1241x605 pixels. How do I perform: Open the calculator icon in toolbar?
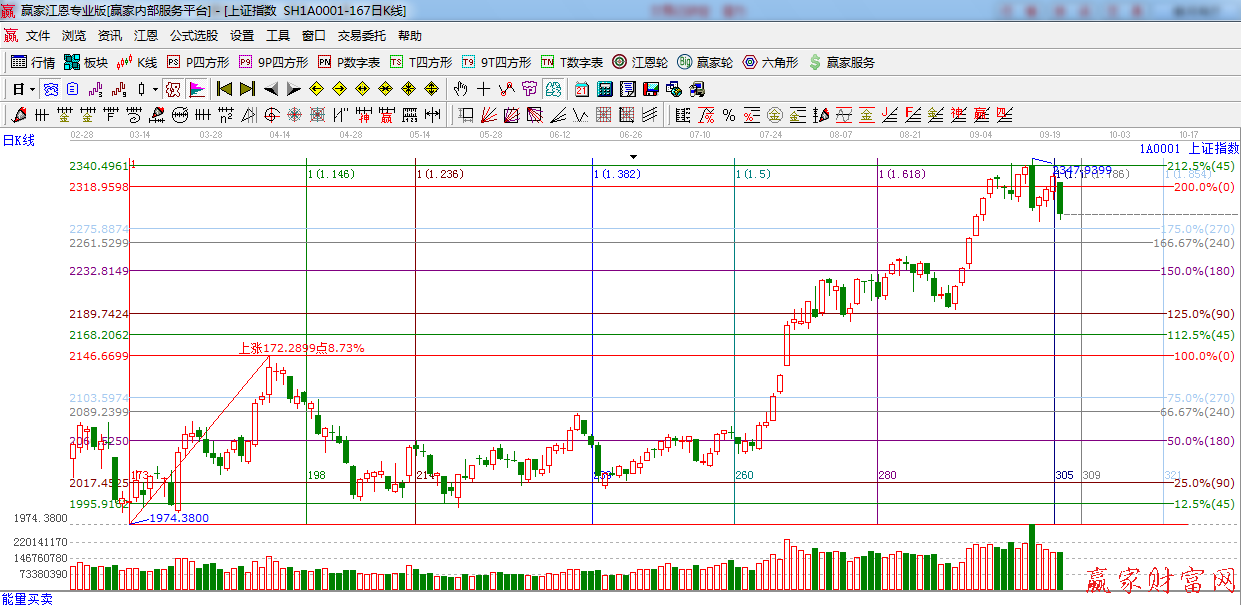tap(604, 89)
